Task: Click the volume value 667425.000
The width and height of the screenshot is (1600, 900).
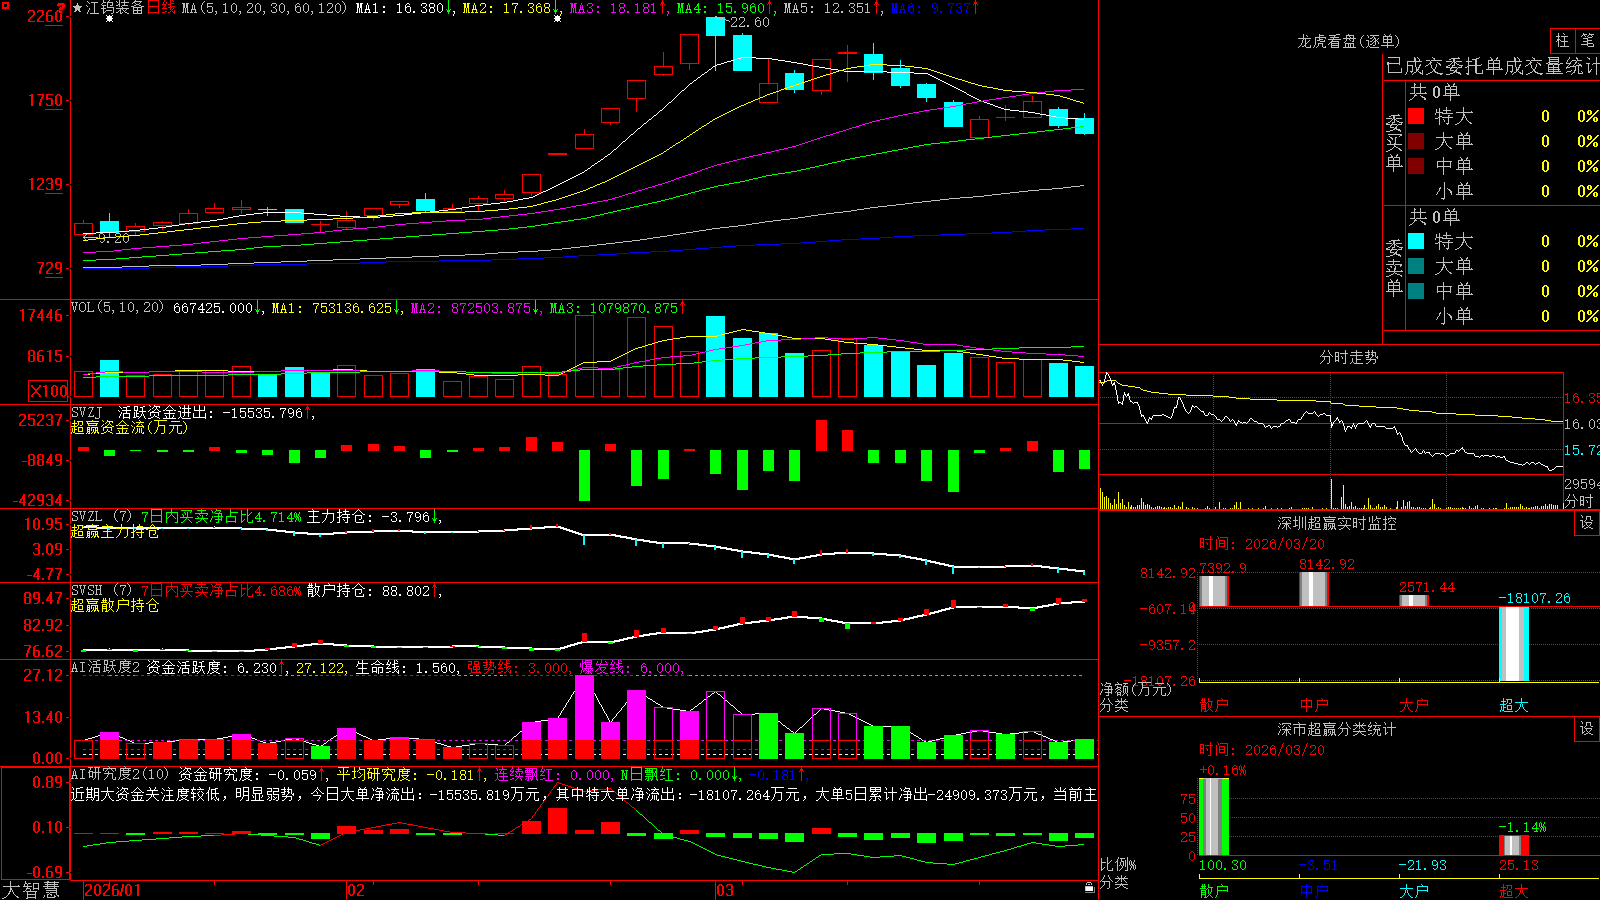Action: point(213,308)
